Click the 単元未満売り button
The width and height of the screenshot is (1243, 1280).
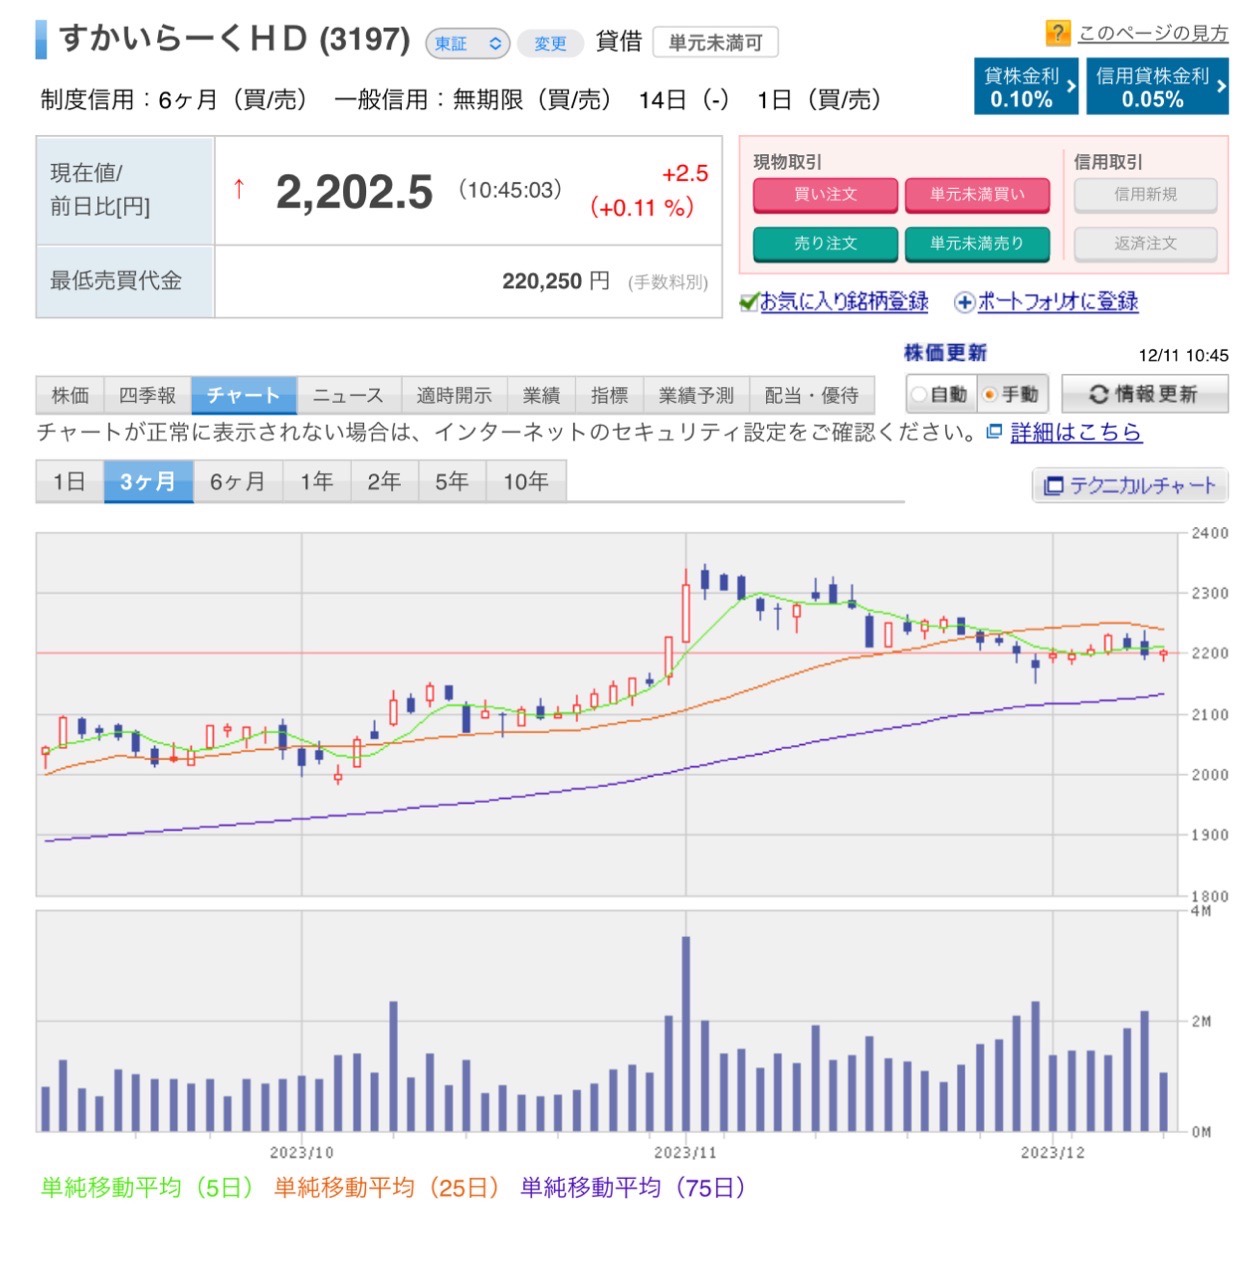click(x=977, y=244)
